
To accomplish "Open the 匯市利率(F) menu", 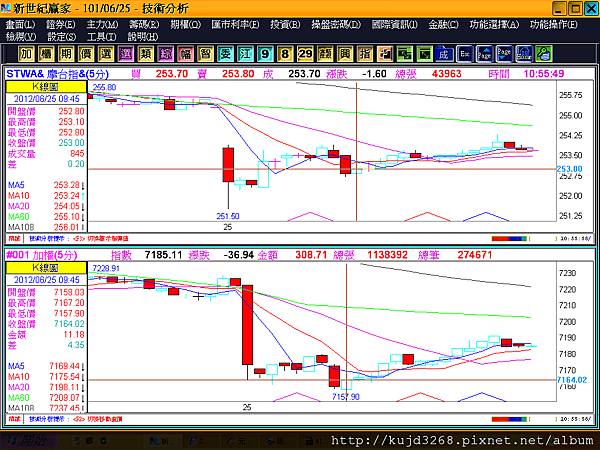I will pyautogui.click(x=235, y=24).
